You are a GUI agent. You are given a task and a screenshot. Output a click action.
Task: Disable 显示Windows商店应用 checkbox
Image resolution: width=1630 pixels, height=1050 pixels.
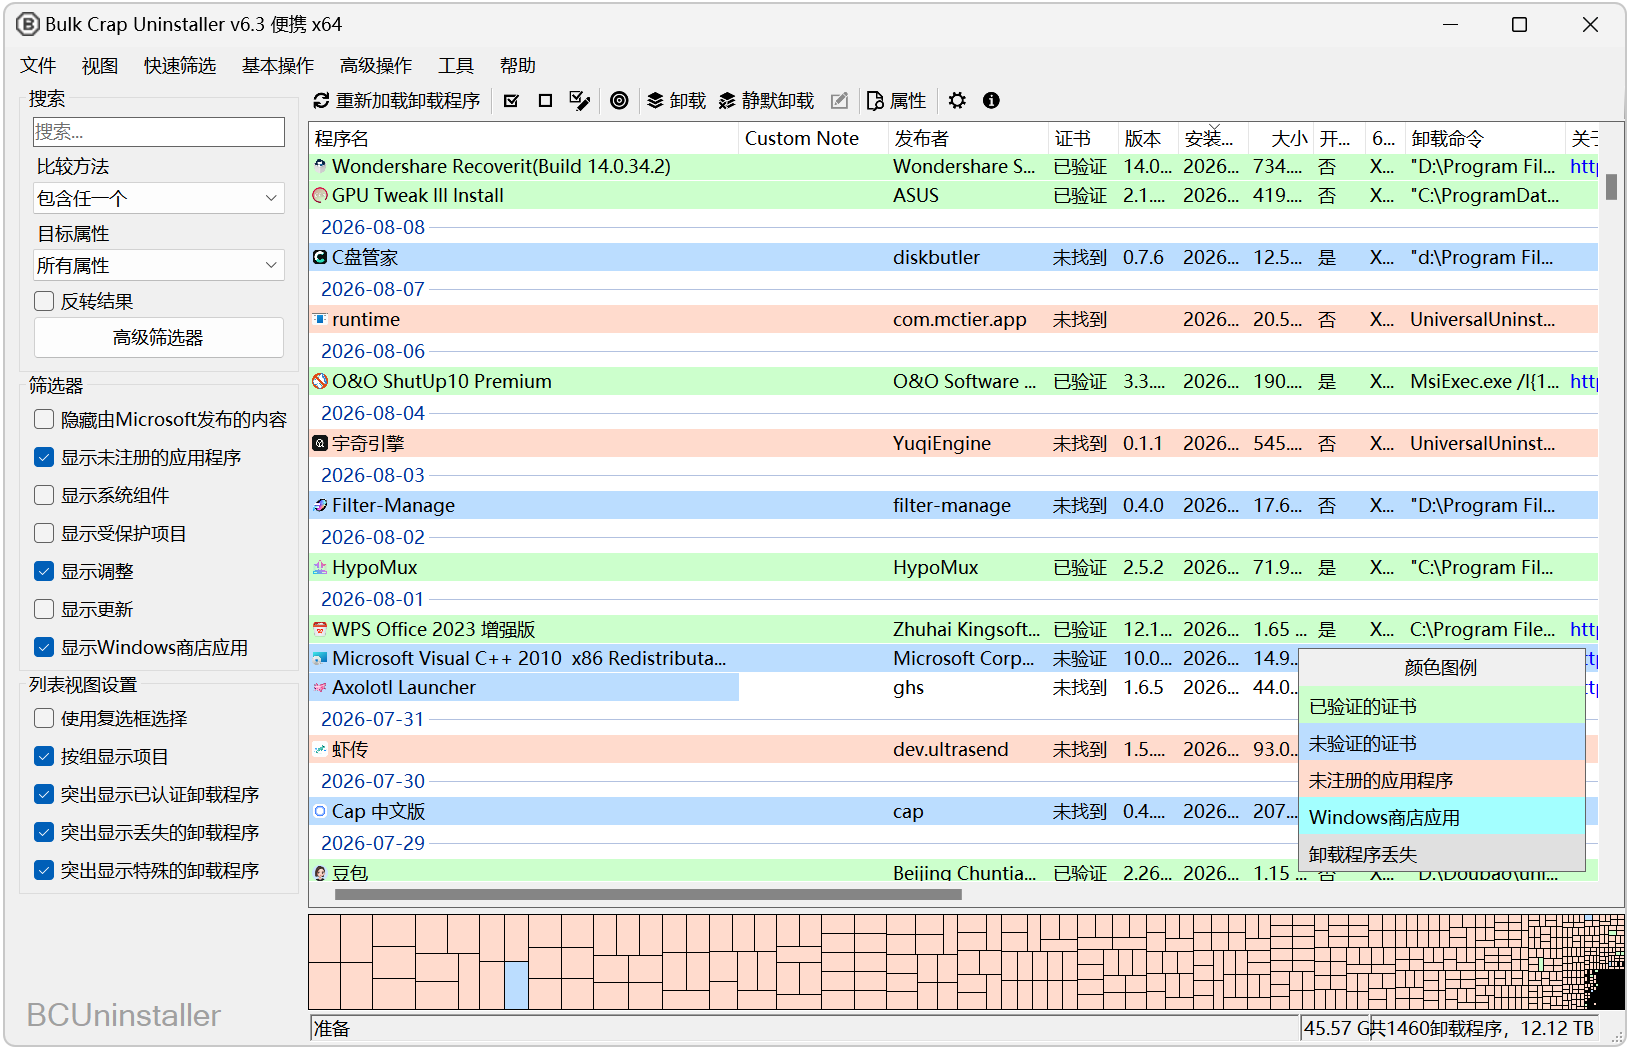click(44, 647)
